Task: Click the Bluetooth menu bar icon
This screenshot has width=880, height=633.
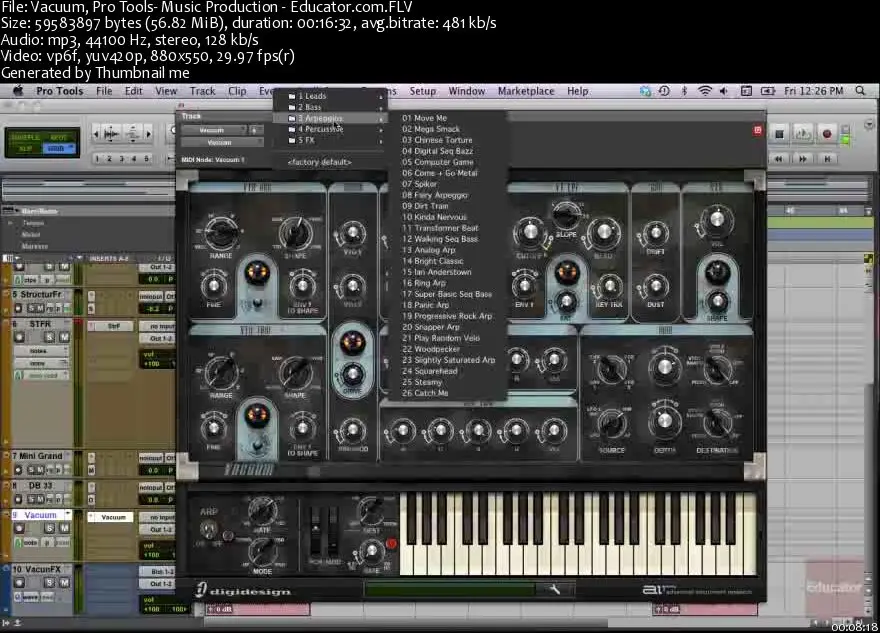Action: click(684, 91)
